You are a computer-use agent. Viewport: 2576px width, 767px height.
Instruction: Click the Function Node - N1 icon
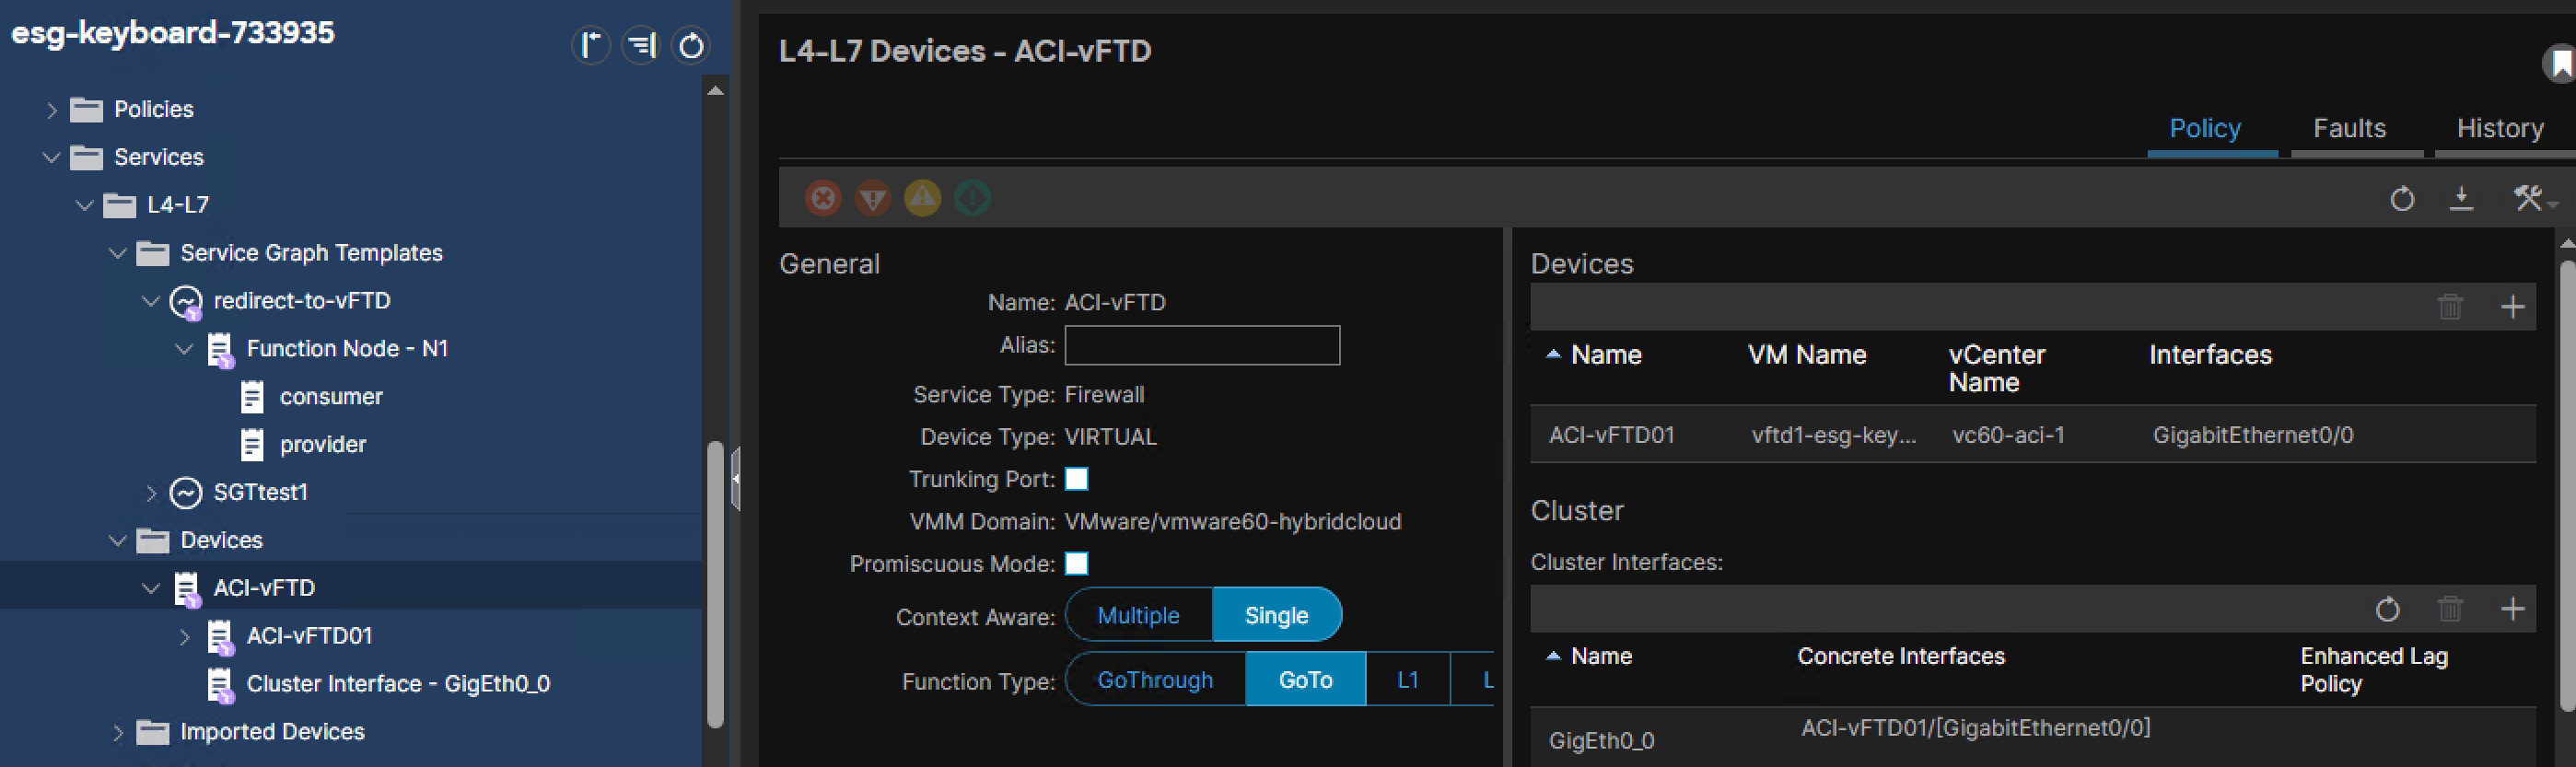point(220,349)
